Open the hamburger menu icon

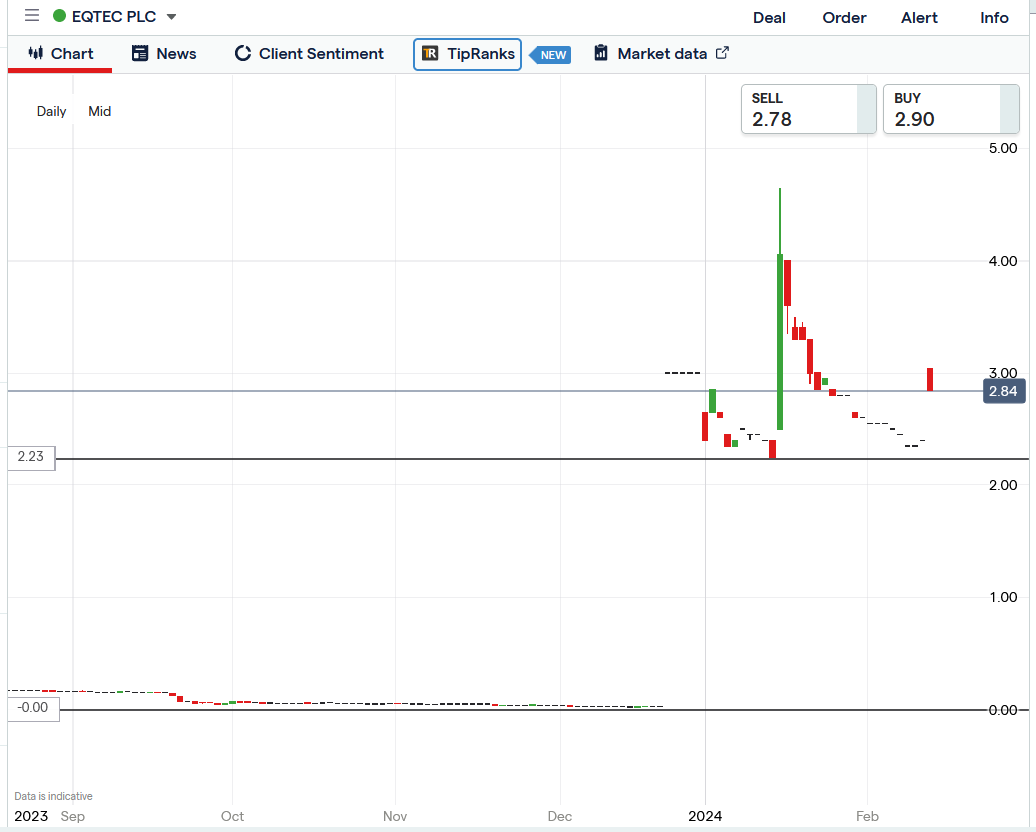[x=32, y=15]
